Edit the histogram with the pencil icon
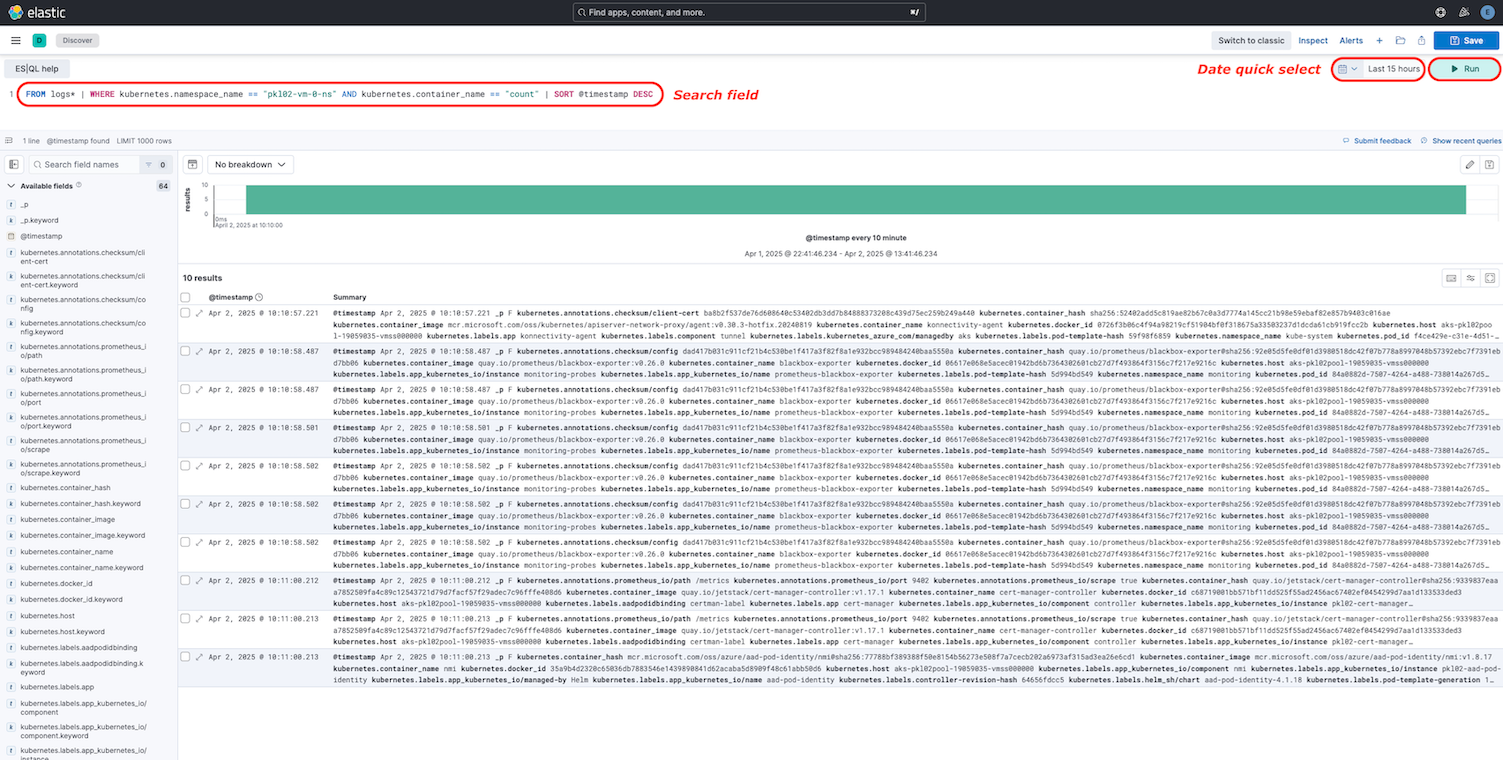This screenshot has width=1503, height=760. coord(1469,163)
